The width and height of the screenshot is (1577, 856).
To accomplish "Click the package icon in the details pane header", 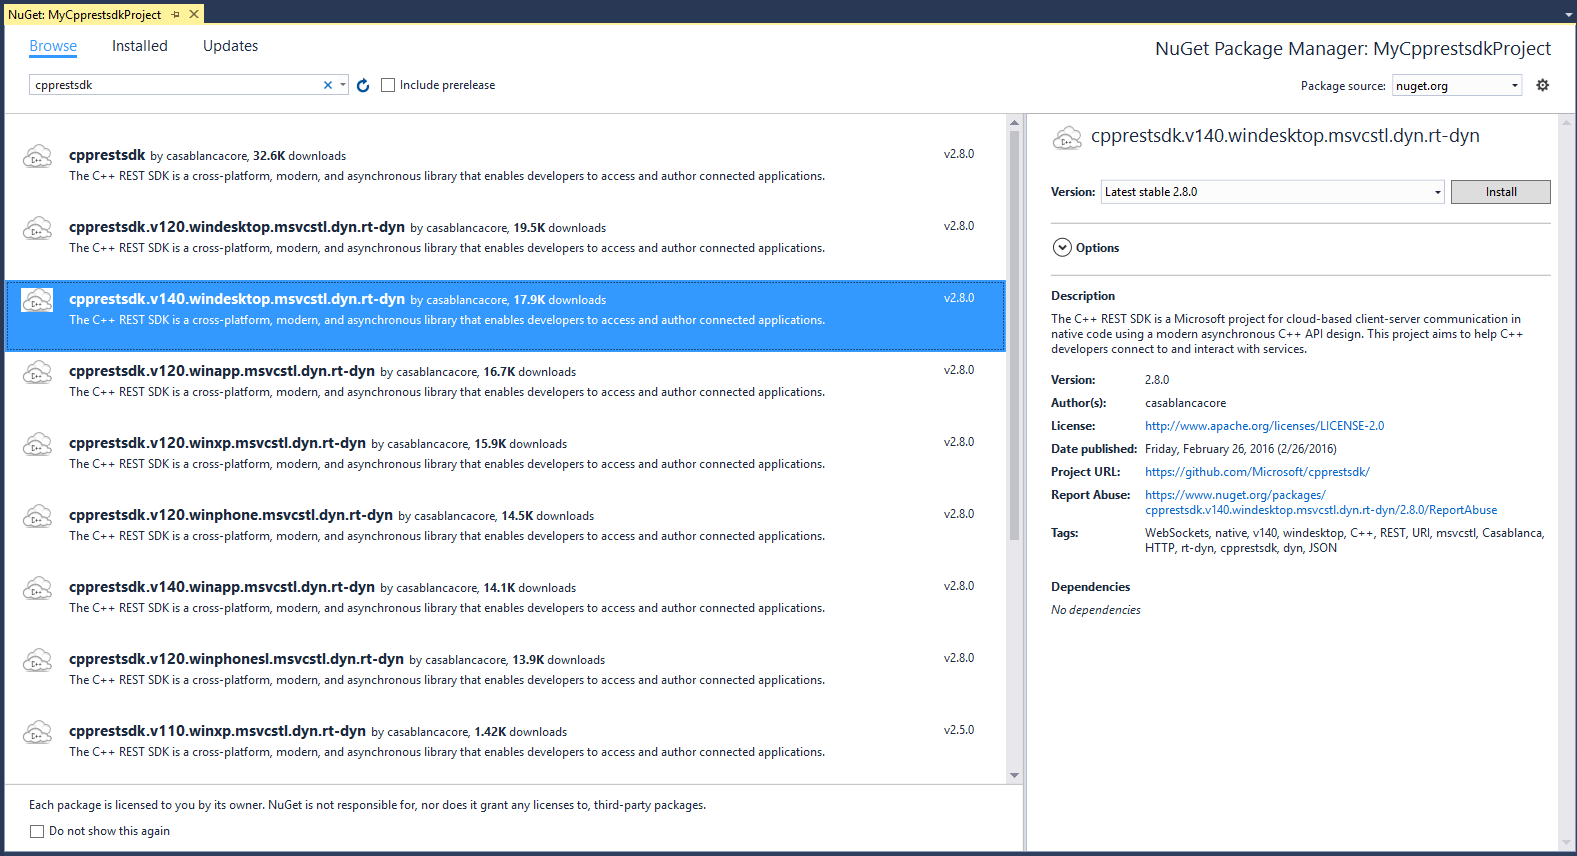I will pos(1067,138).
